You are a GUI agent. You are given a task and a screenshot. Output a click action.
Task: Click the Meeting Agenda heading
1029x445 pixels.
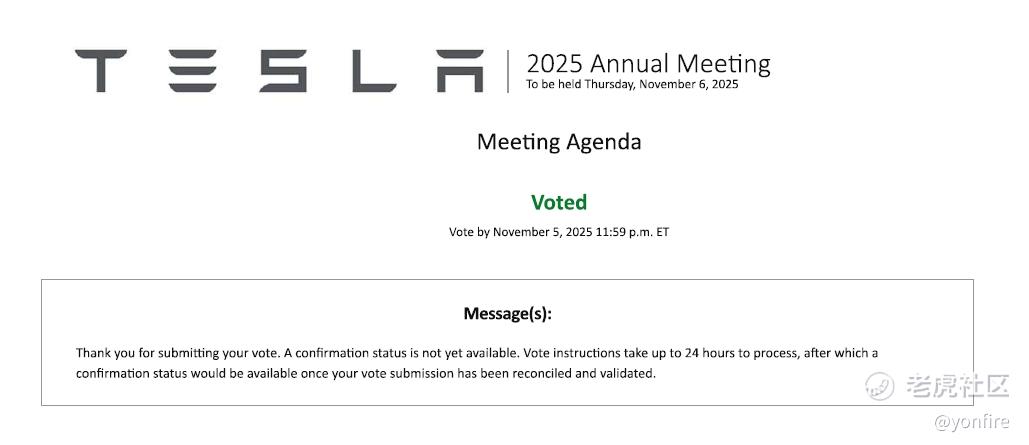click(x=559, y=141)
